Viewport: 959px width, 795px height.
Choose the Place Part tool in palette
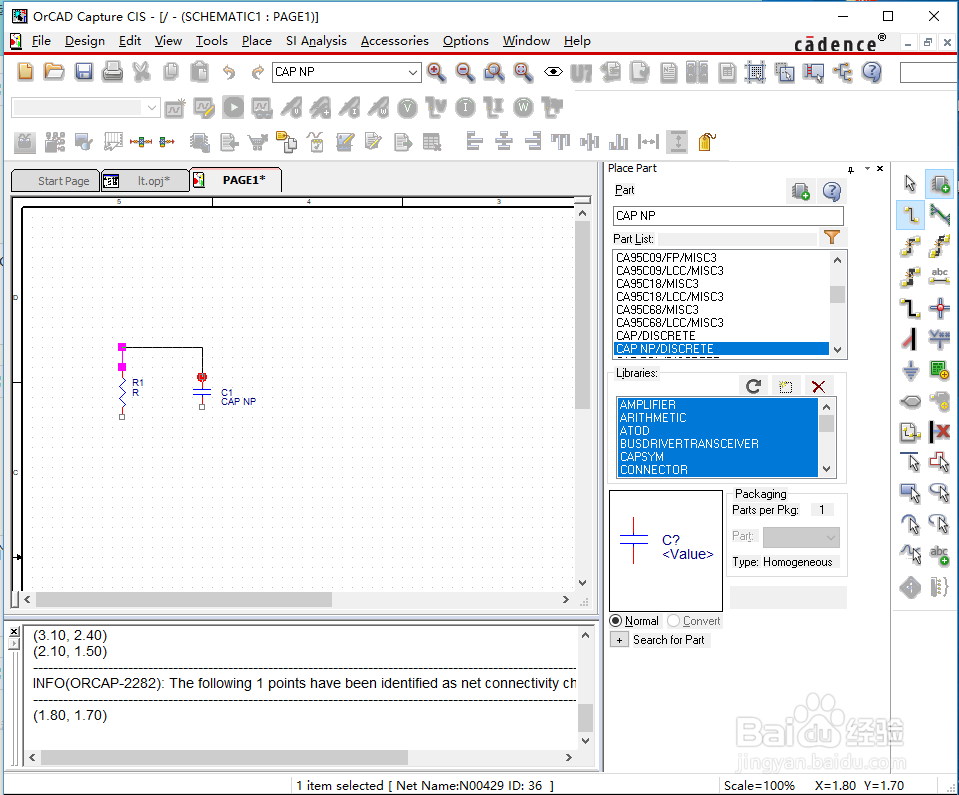click(939, 183)
